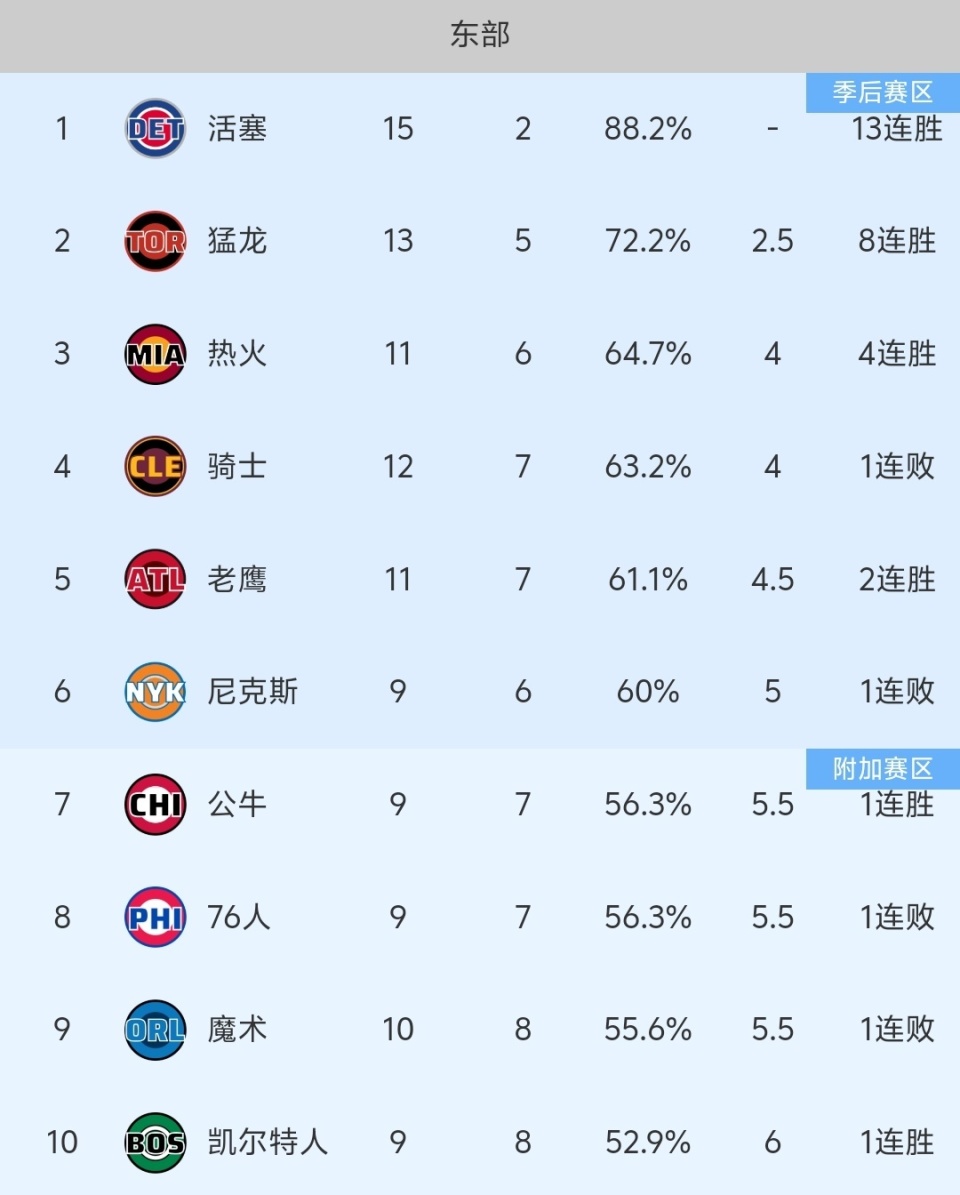Switch to the 东部 conference header
This screenshot has height=1195, width=960.
[x=480, y=36]
